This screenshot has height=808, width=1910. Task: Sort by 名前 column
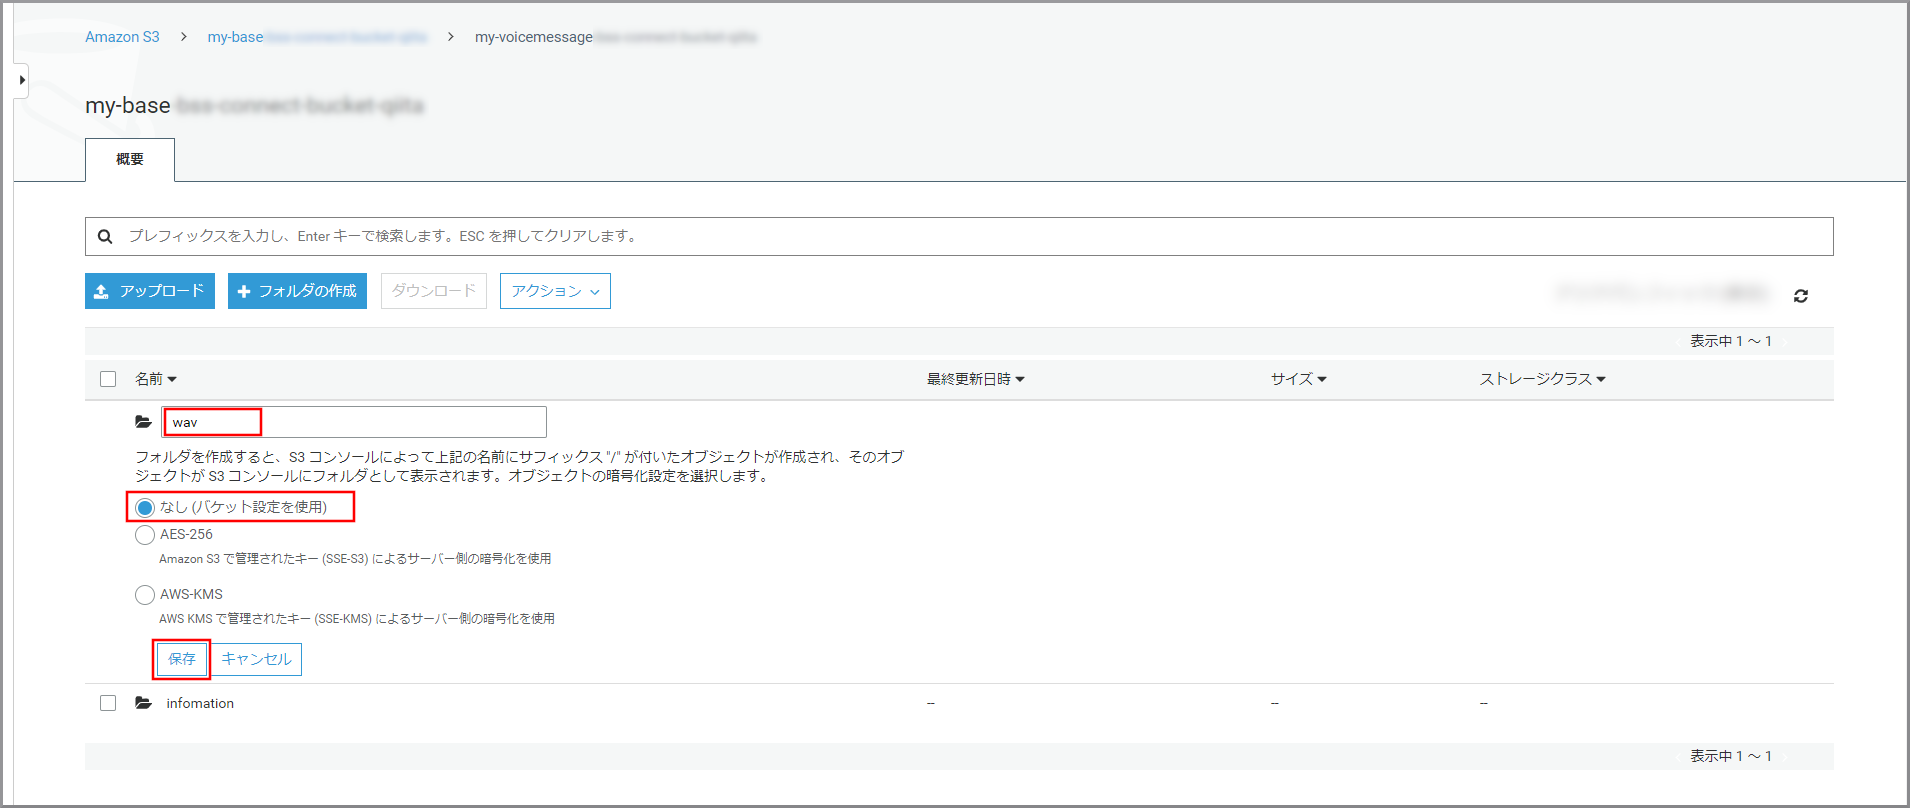click(x=156, y=379)
